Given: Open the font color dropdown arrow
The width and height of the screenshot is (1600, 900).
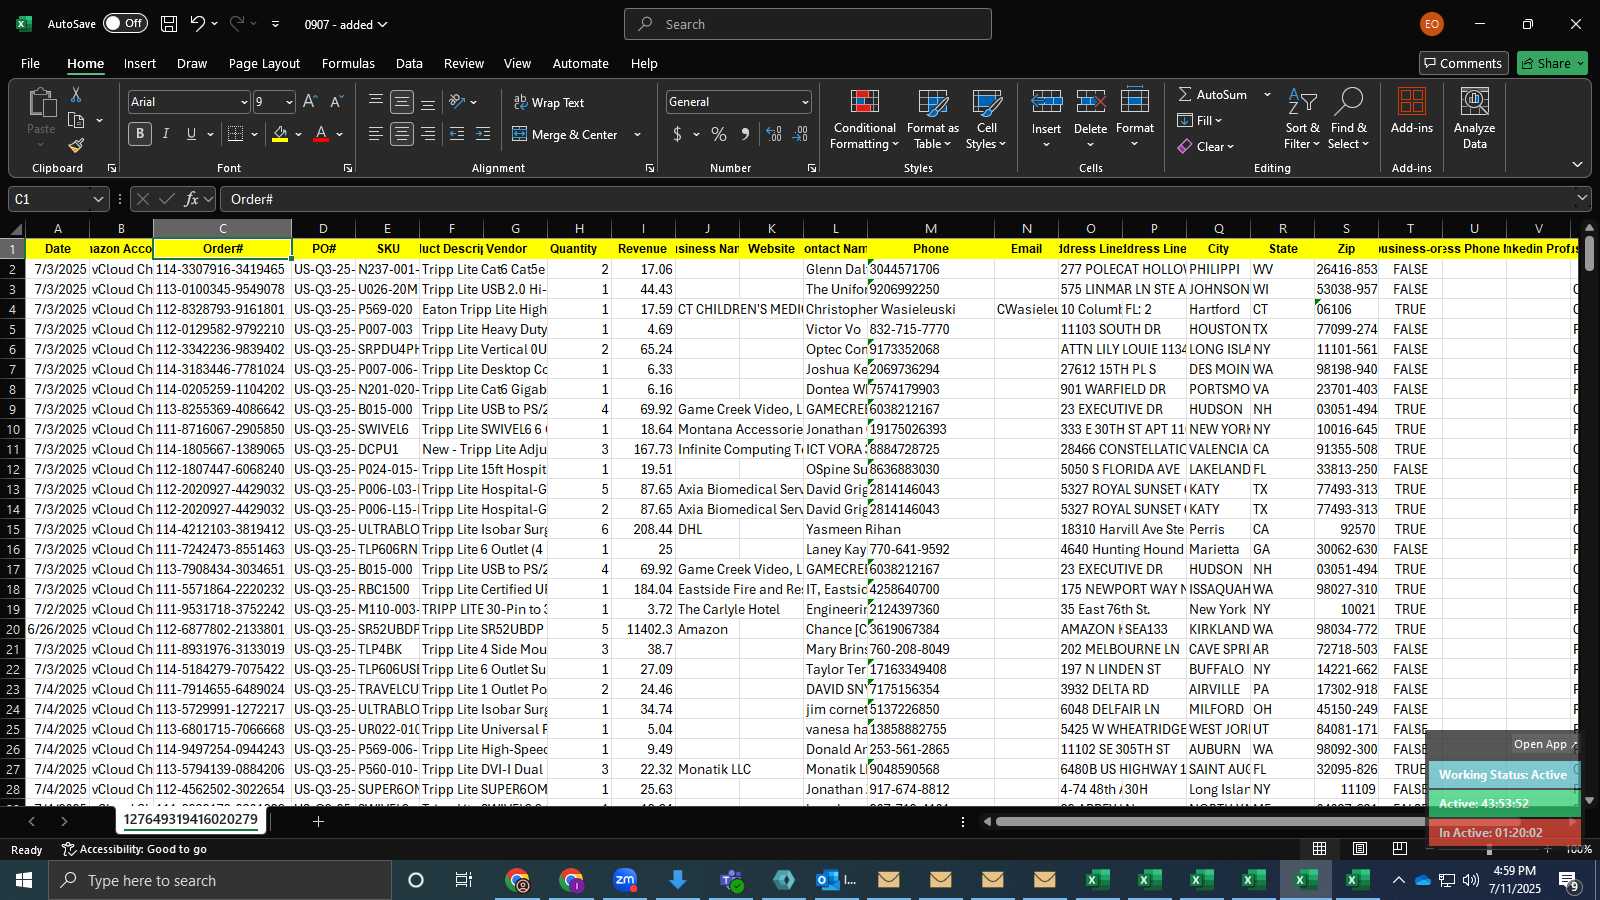Looking at the screenshot, I should pos(340,134).
